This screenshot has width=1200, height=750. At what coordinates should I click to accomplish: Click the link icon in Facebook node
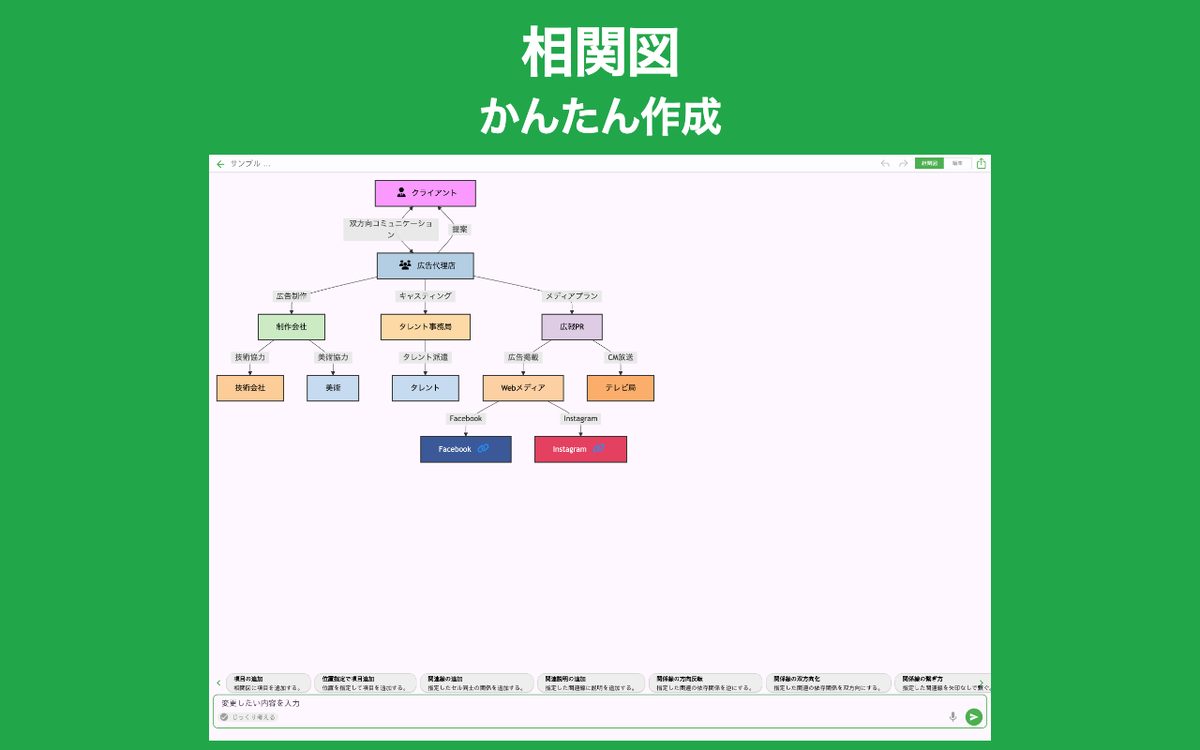tap(483, 449)
